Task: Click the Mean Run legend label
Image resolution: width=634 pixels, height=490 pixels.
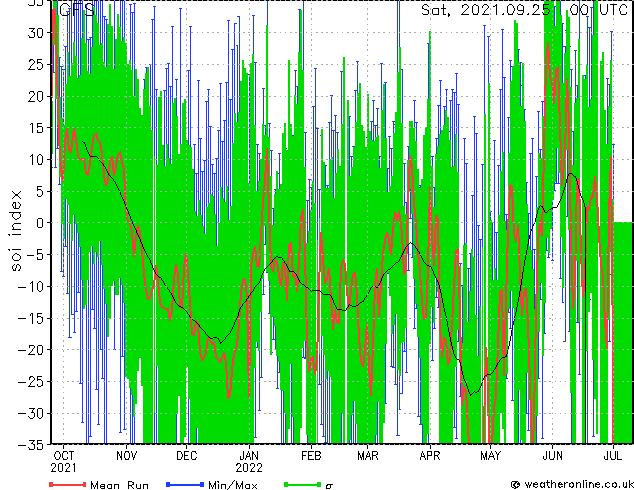Action: [120, 485]
